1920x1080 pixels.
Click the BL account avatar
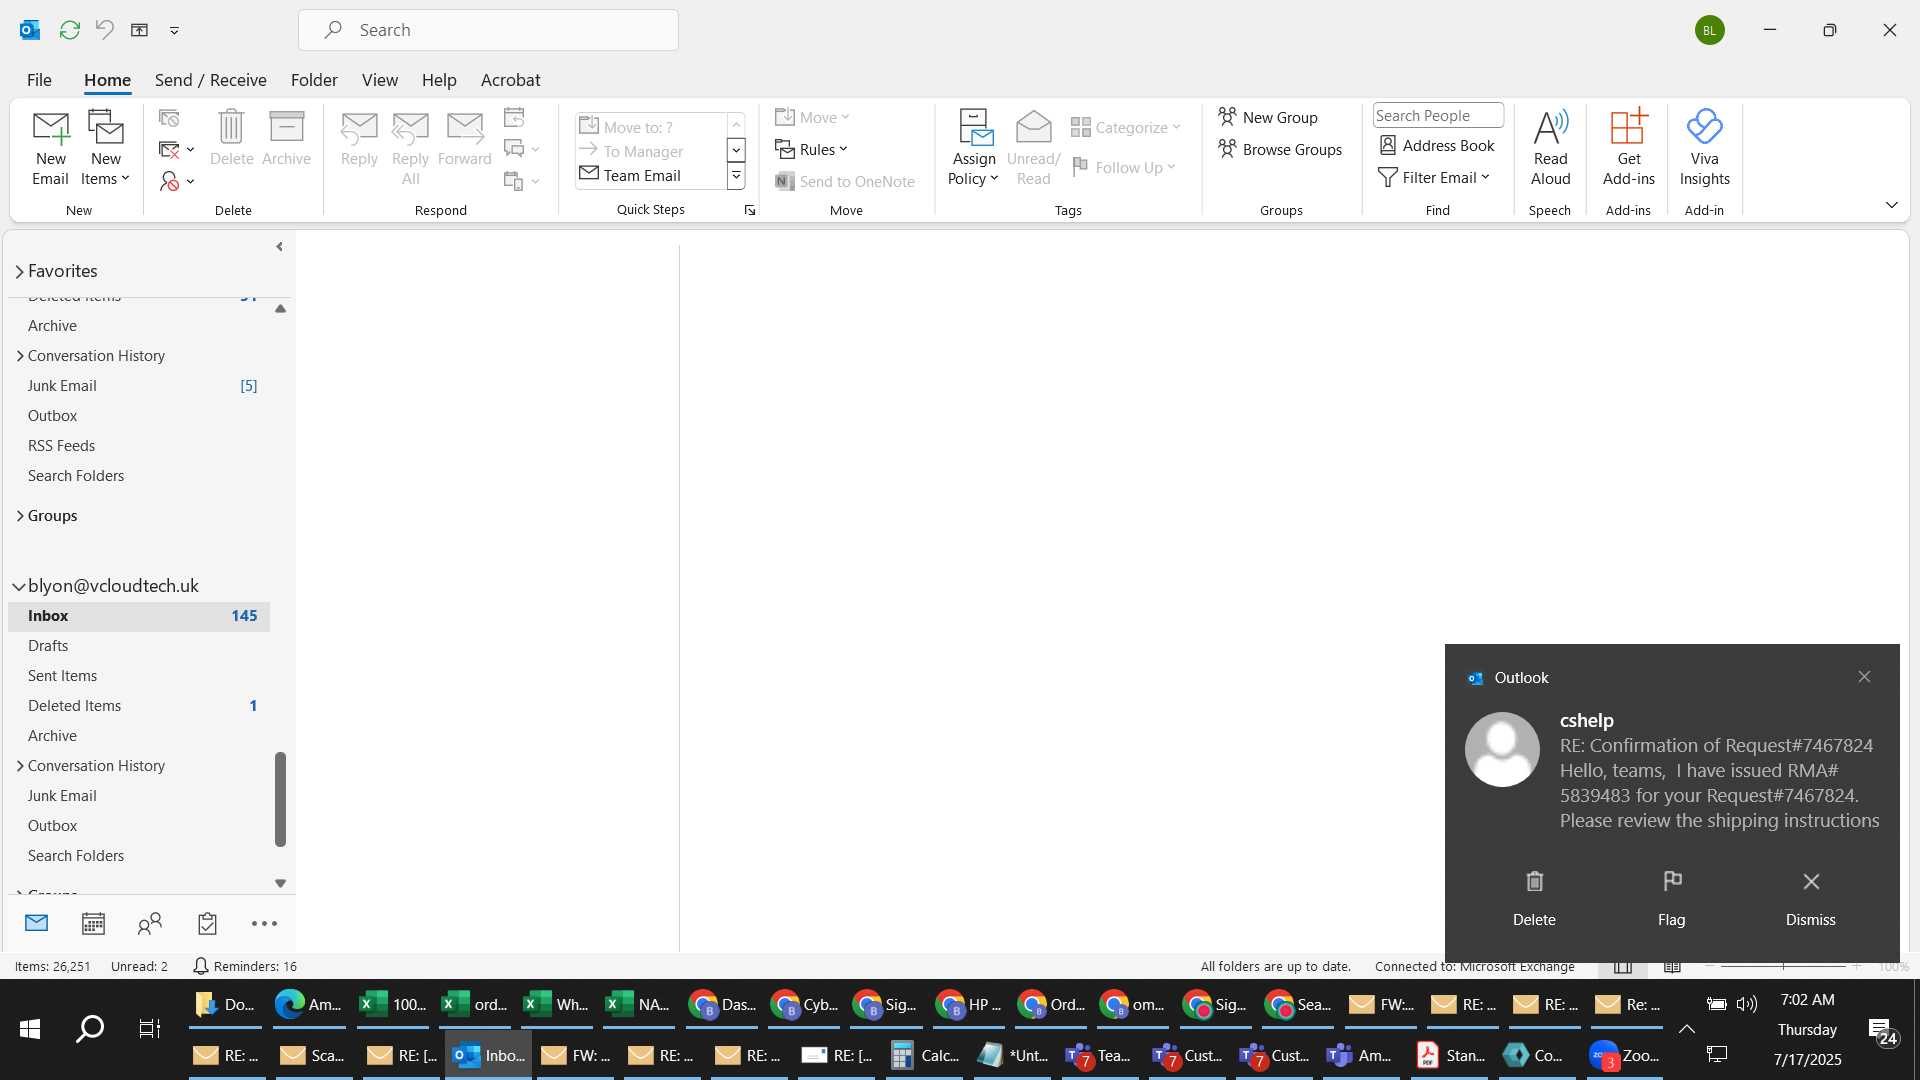pyautogui.click(x=1709, y=30)
